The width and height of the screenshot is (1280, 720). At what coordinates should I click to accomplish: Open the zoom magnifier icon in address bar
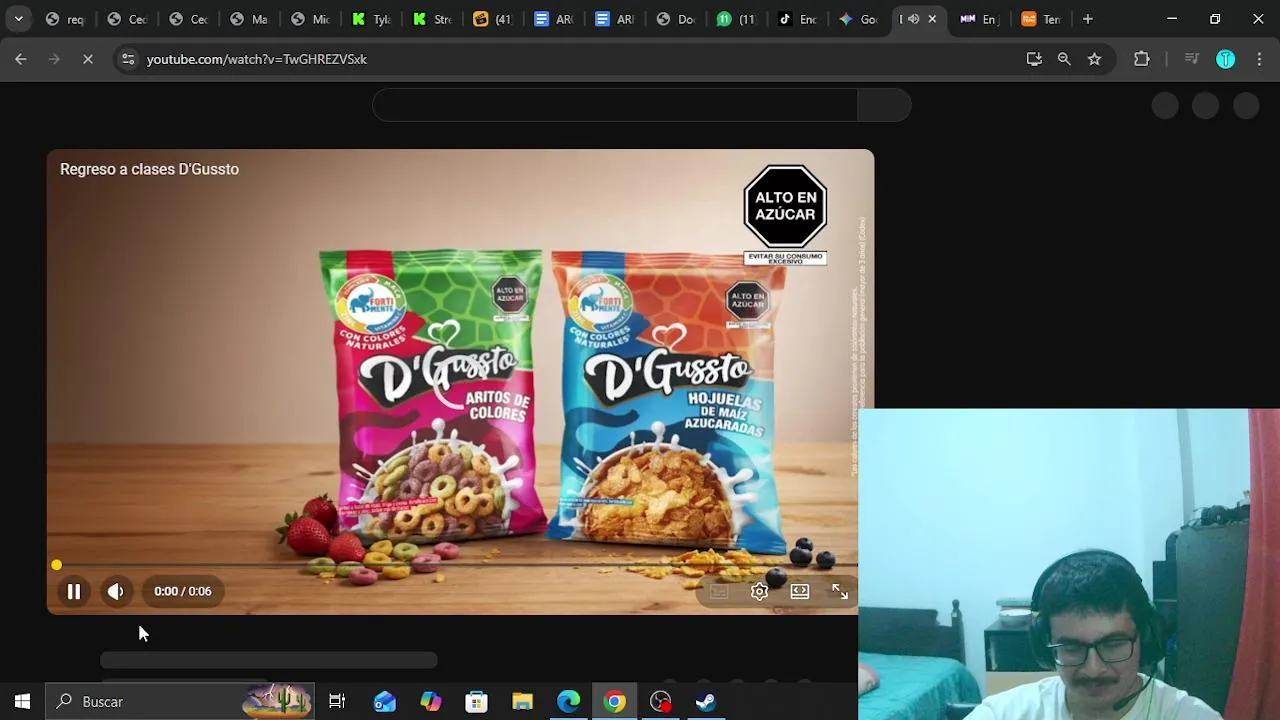point(1064,59)
